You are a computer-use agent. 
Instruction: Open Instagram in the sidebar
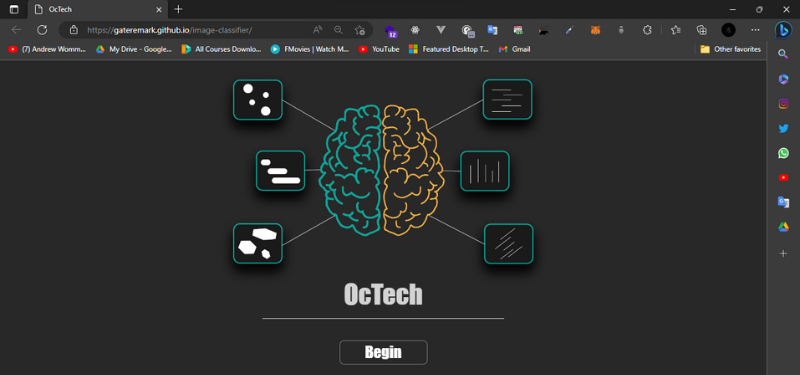click(783, 104)
